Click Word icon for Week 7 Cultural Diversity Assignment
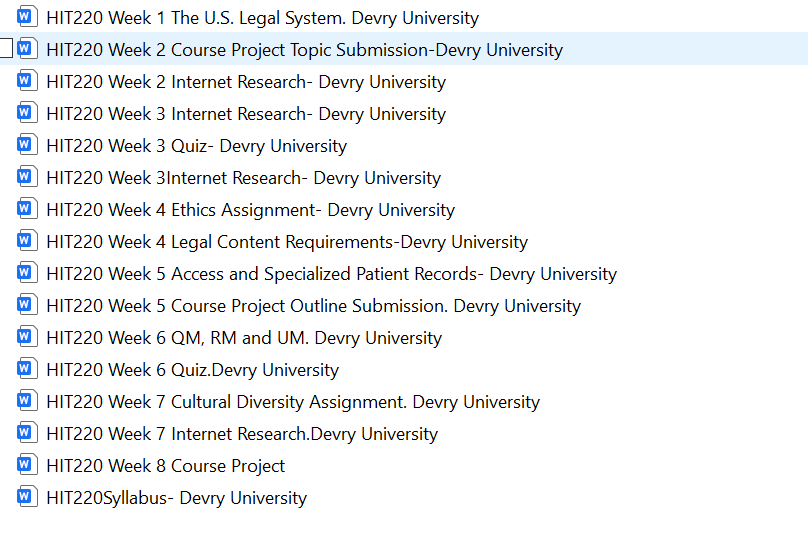Screen dimensions: 808x560 [27, 400]
